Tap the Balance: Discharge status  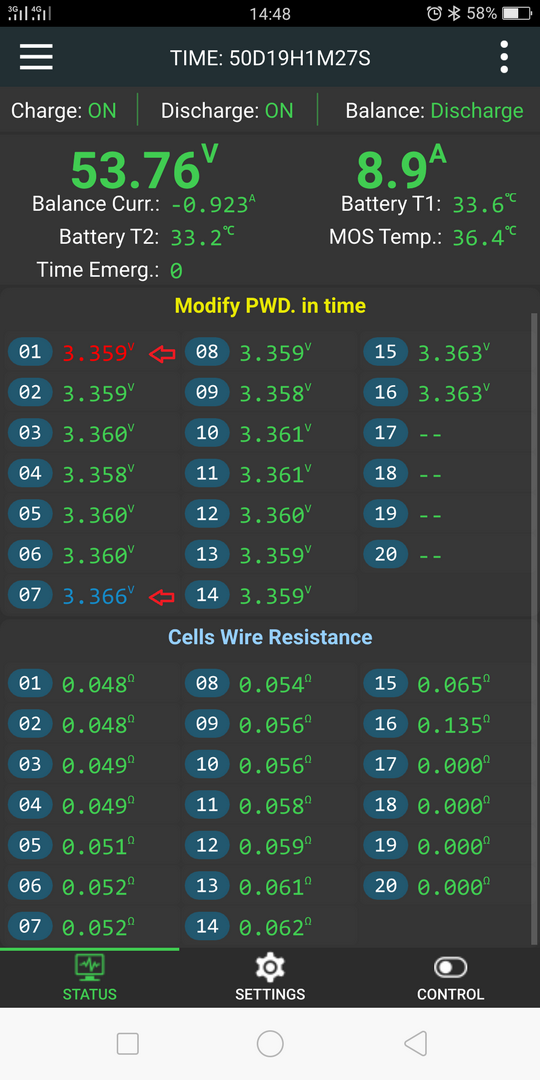click(434, 110)
